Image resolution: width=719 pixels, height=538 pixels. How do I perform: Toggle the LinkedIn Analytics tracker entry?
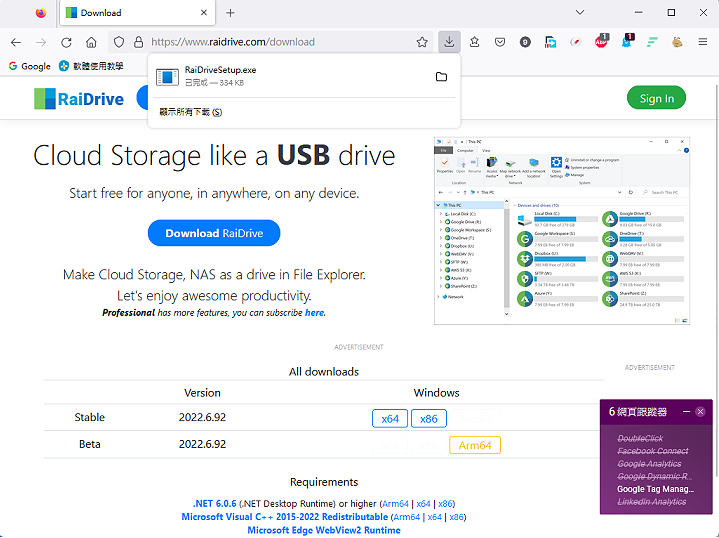(652, 502)
